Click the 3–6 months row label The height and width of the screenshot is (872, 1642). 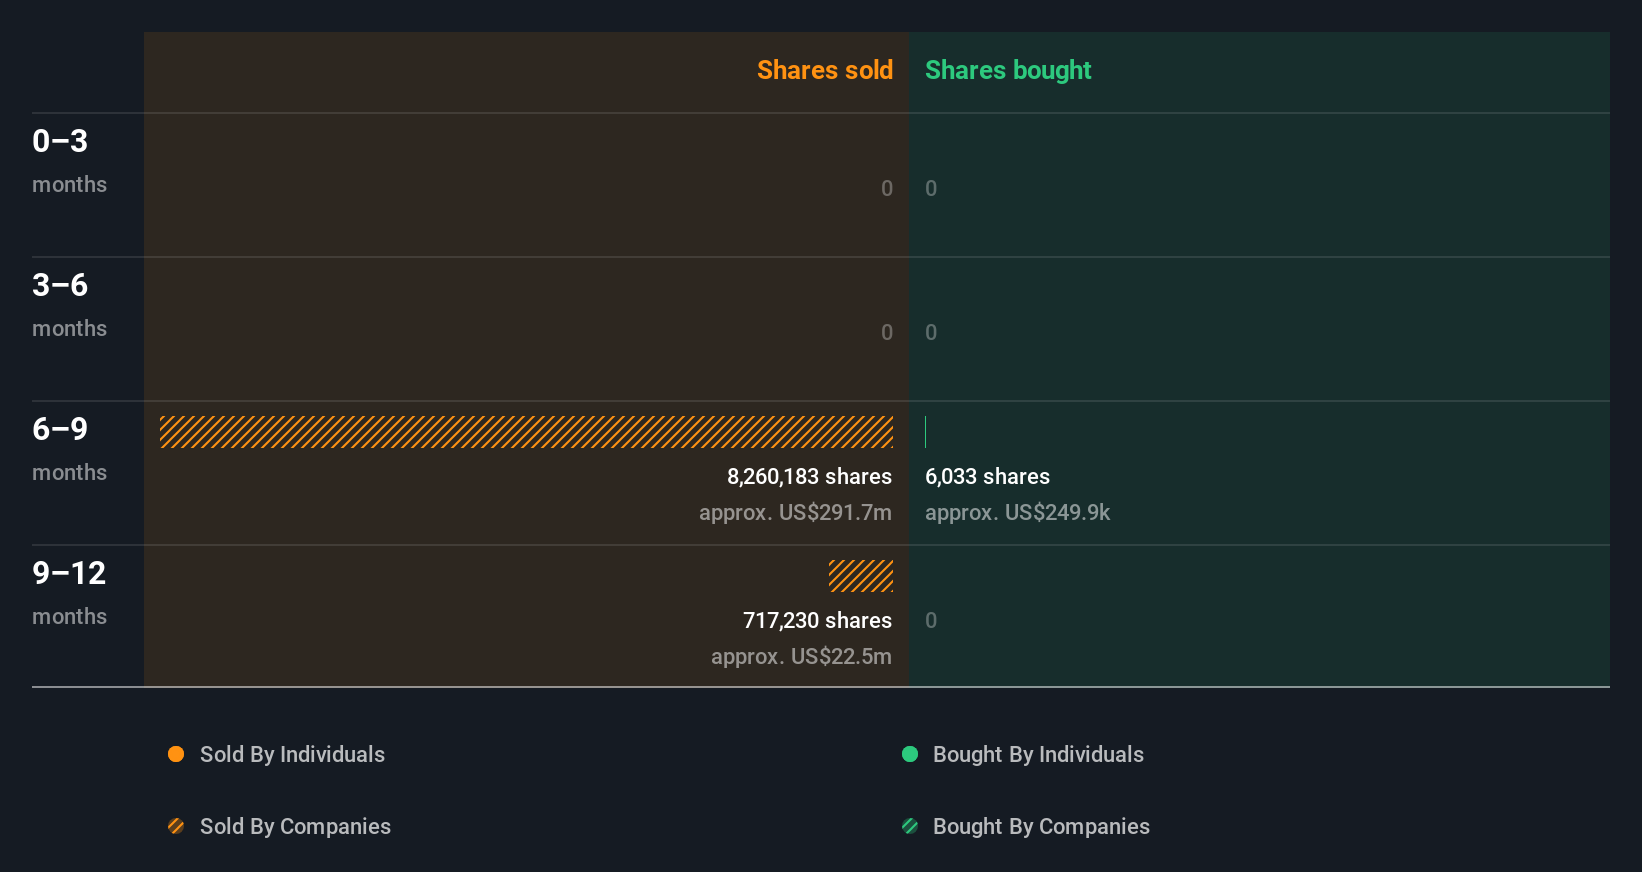point(69,304)
